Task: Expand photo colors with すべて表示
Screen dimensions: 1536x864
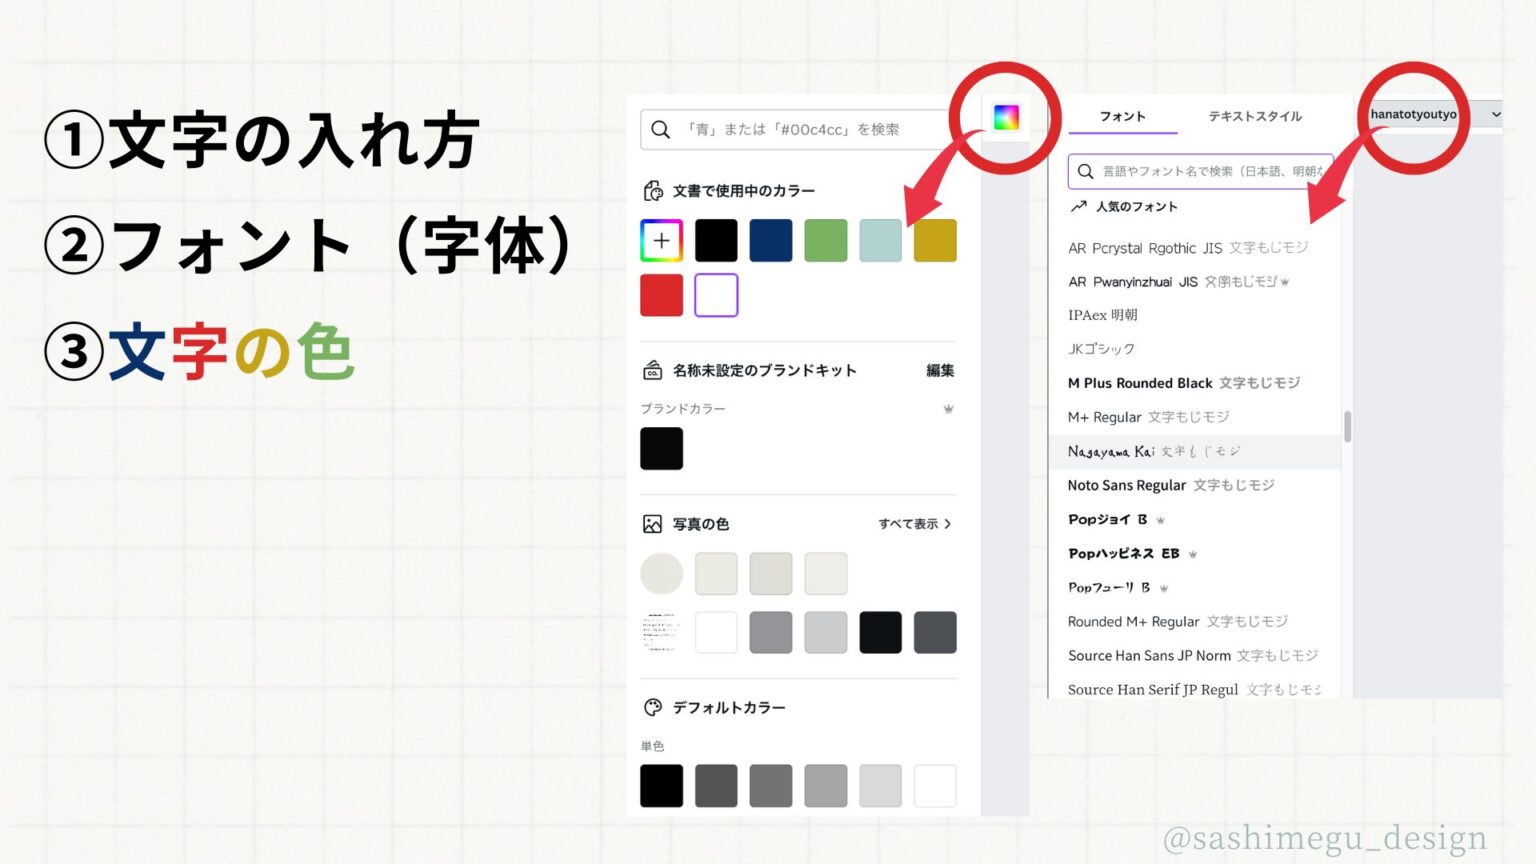Action: (x=914, y=524)
